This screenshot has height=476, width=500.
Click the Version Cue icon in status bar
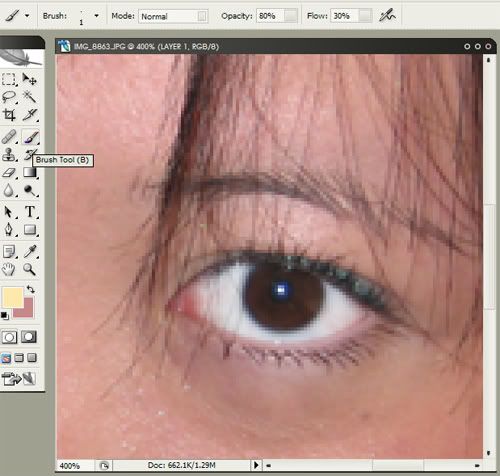pos(104,465)
